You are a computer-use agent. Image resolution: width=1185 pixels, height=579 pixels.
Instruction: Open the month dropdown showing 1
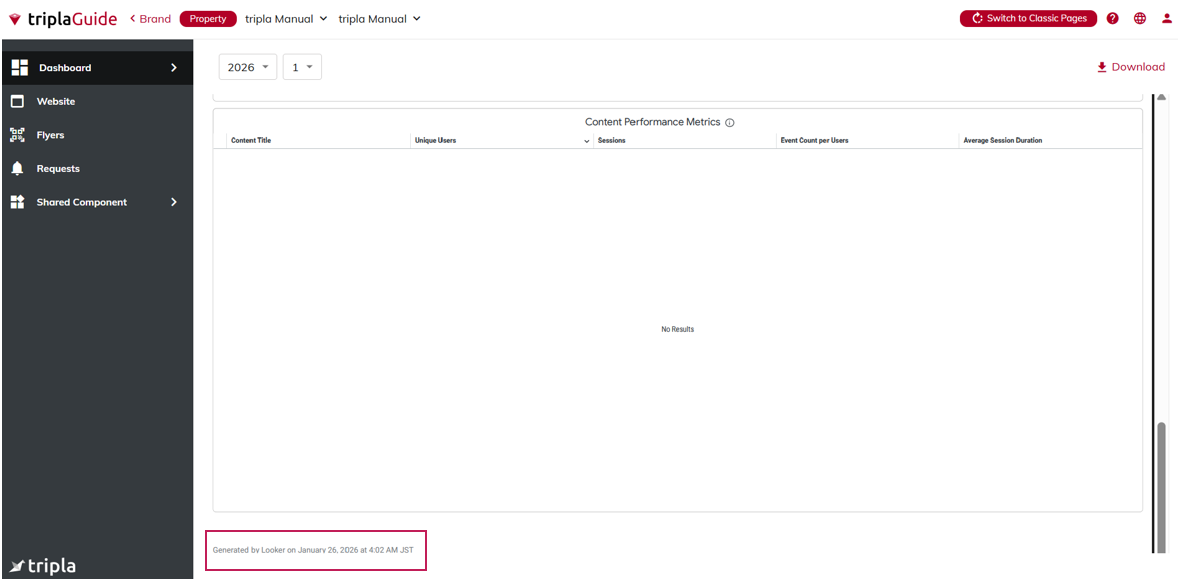(x=302, y=67)
